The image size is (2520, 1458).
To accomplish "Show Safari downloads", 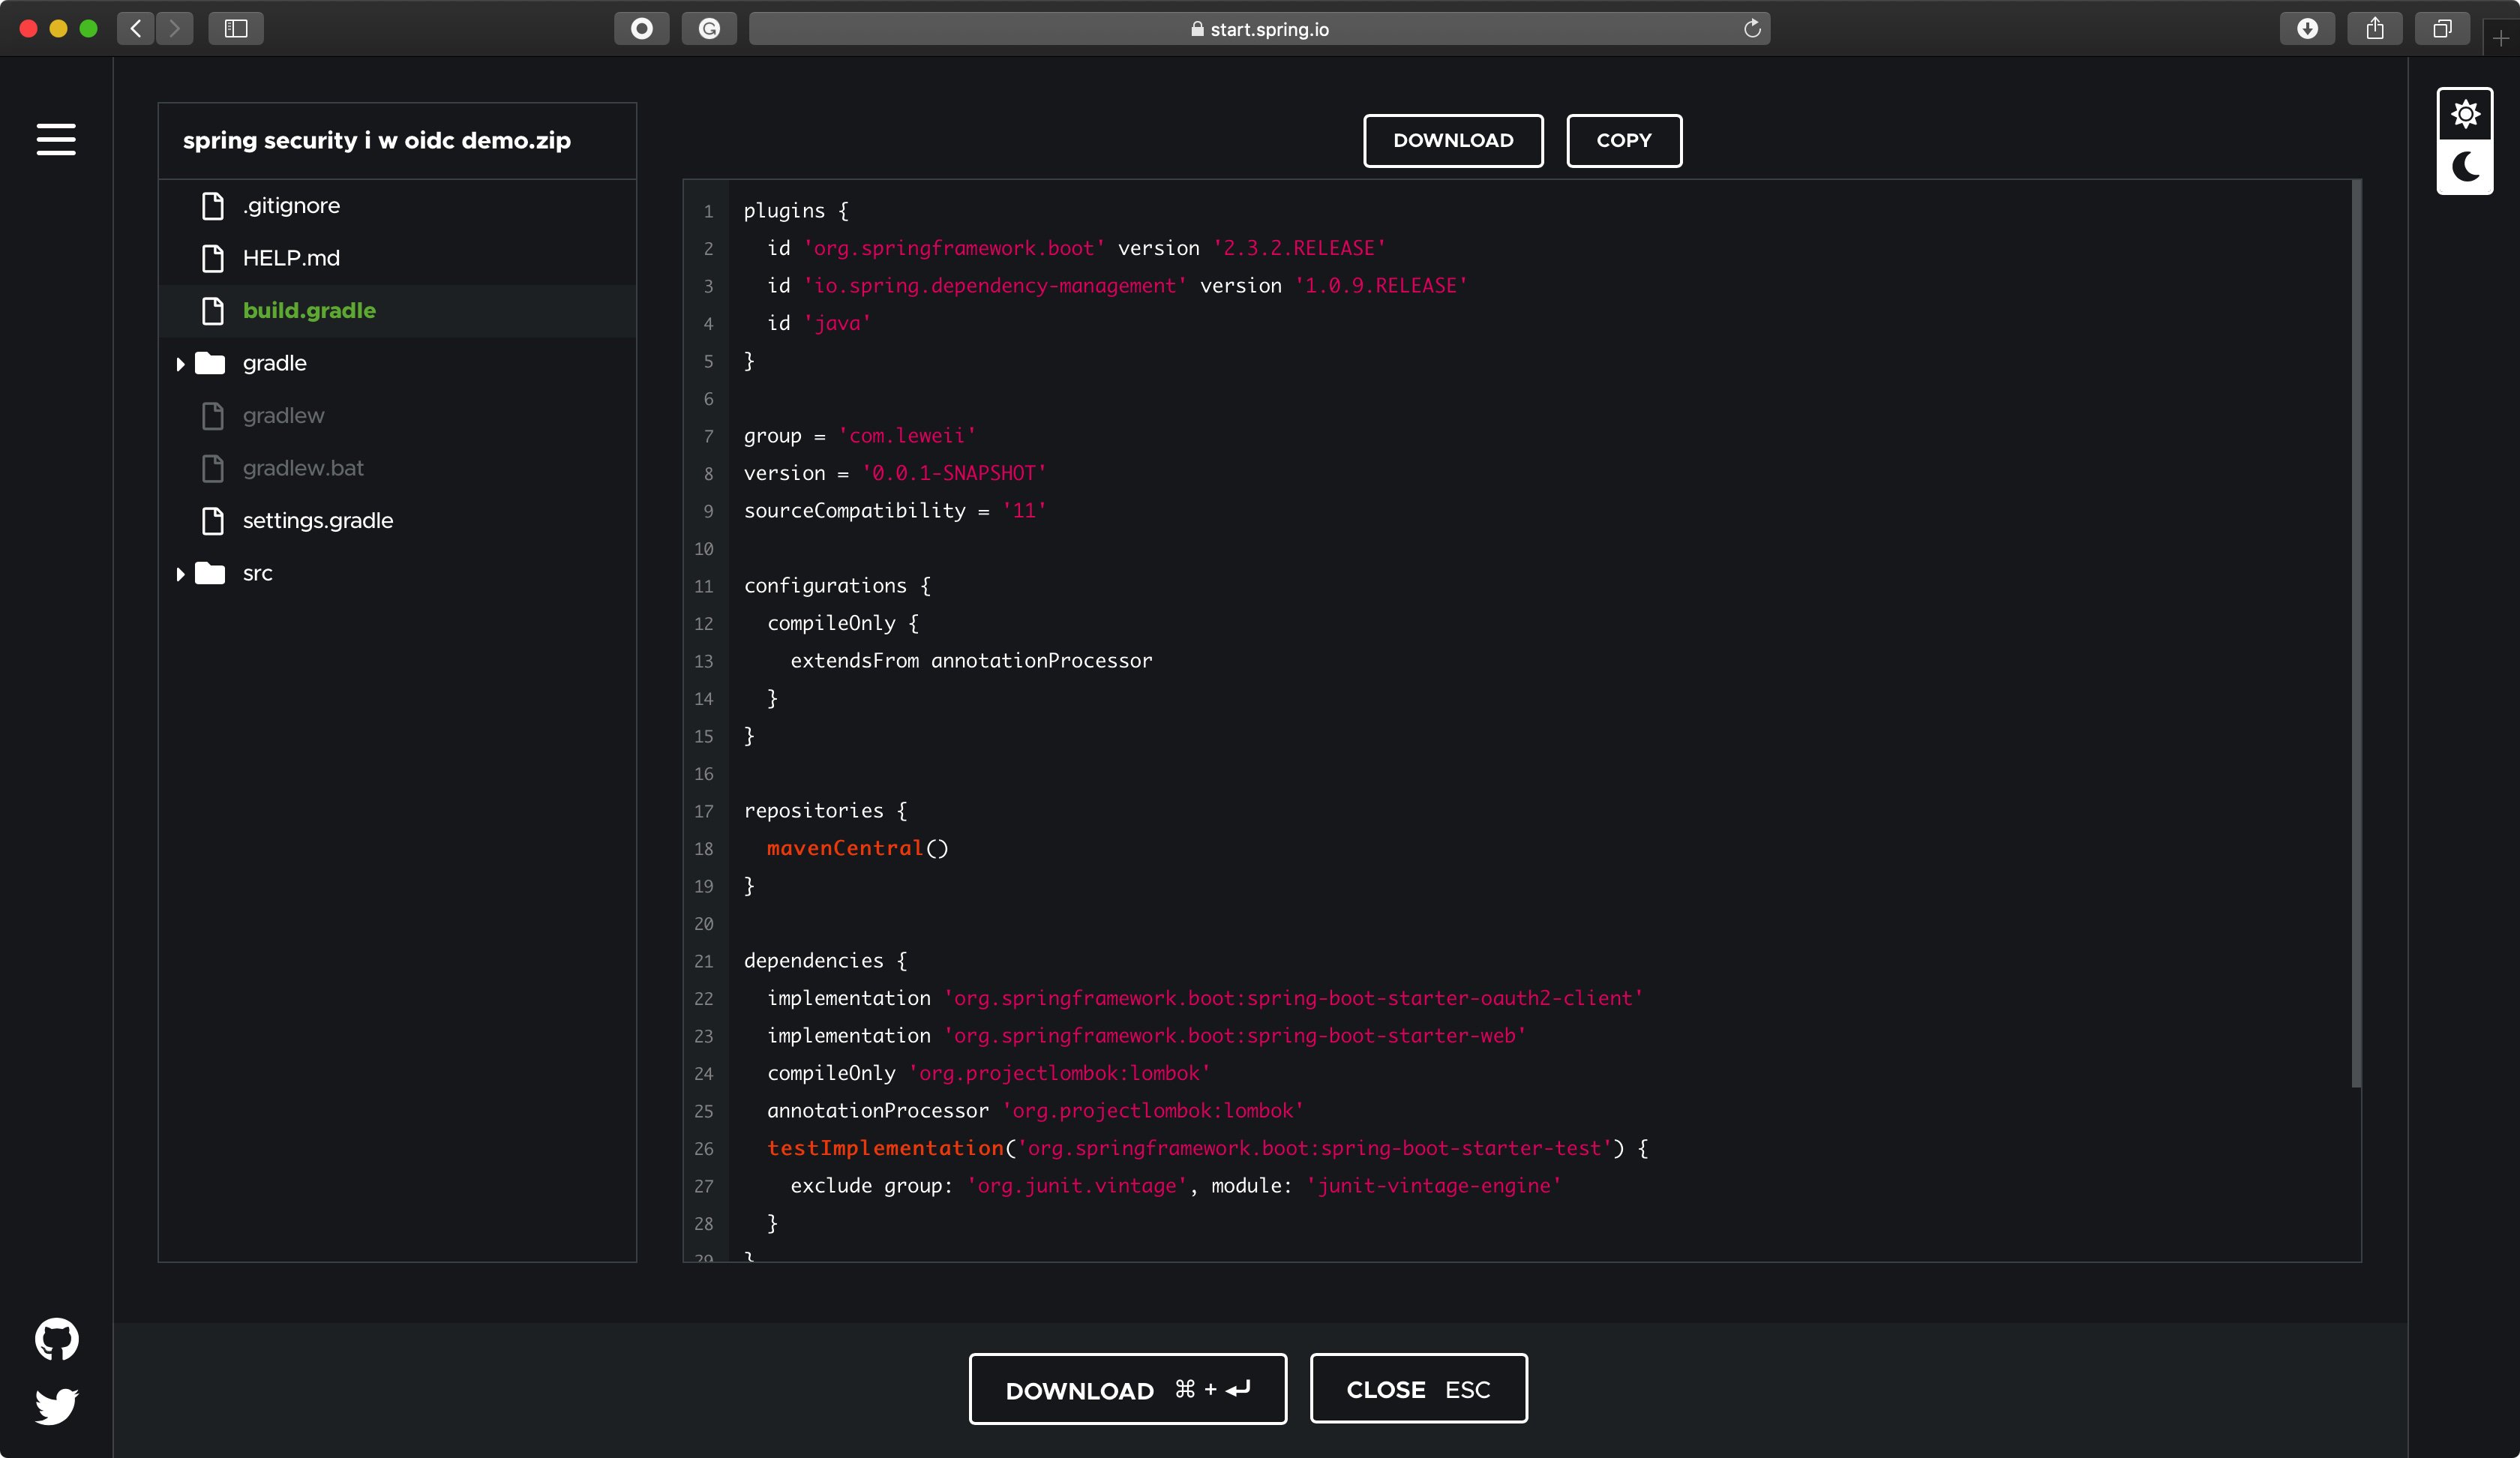I will 2307,28.
